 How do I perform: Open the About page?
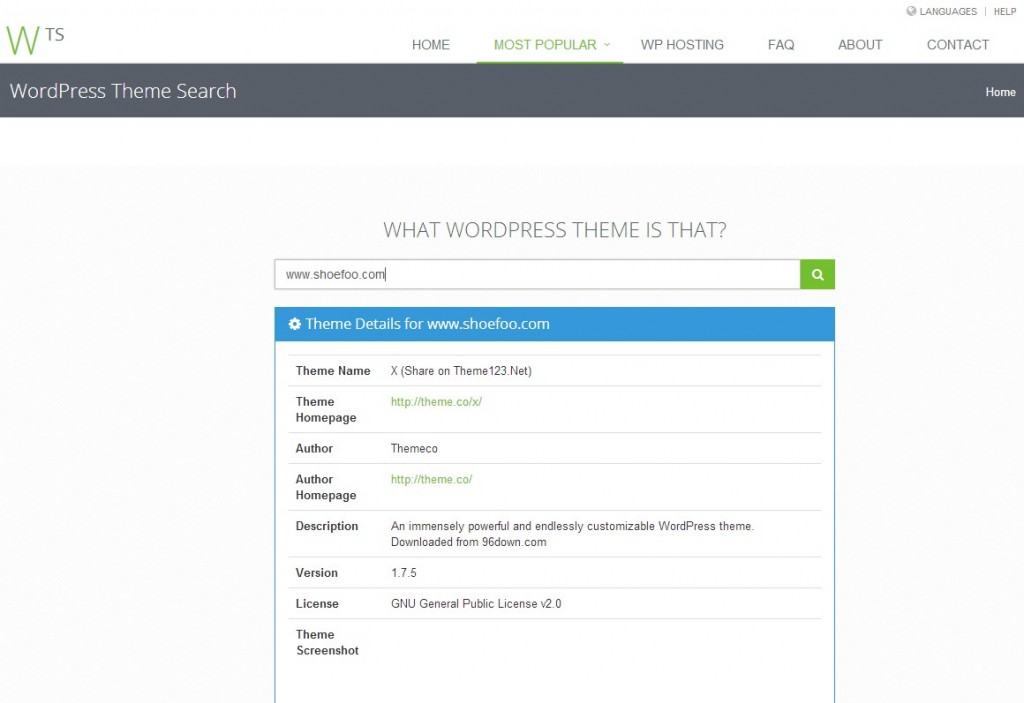tap(859, 44)
